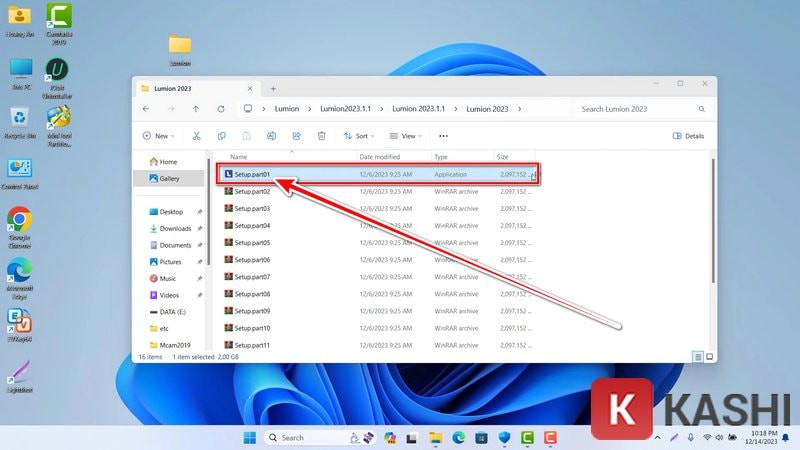
Task: Click the Share icon in toolbar
Action: (x=296, y=136)
